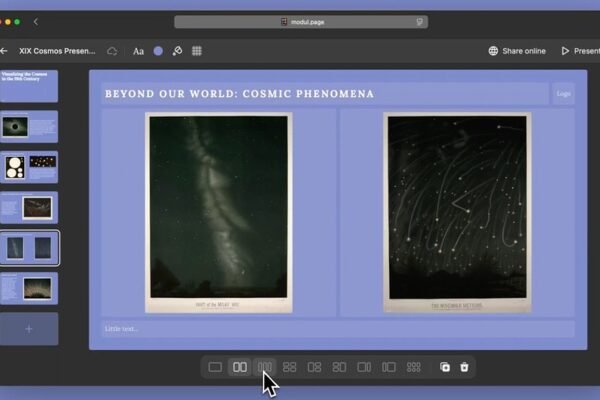Apply the nine-cell grid layout
The height and width of the screenshot is (400, 600).
click(x=414, y=367)
